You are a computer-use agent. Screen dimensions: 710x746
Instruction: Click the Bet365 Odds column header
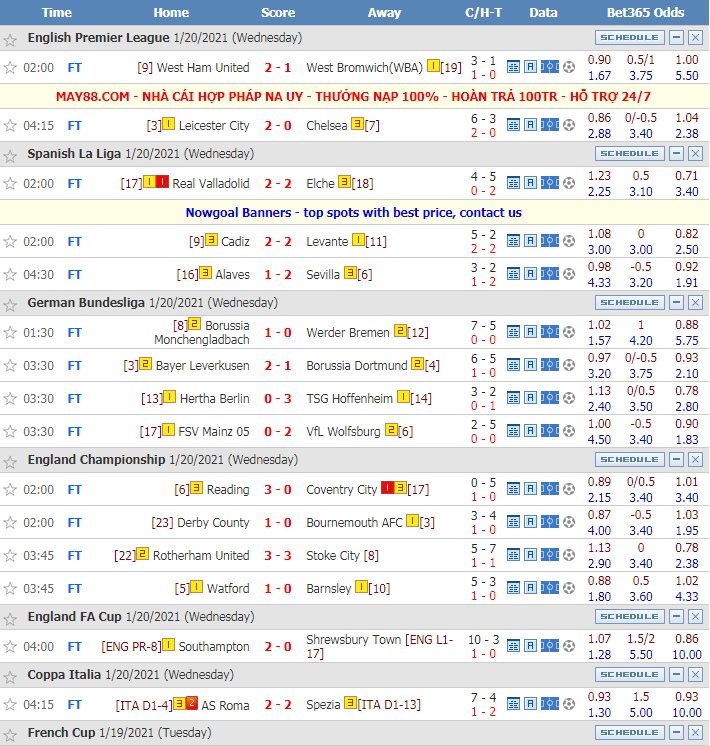coord(645,13)
